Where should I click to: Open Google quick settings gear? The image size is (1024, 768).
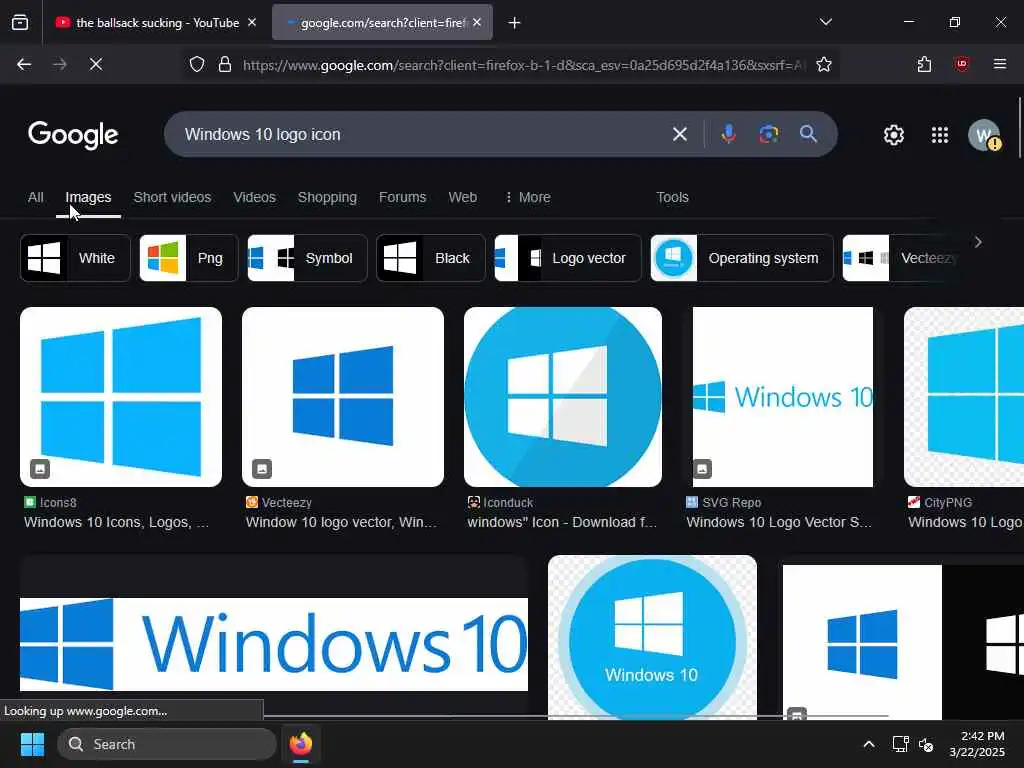coord(893,135)
